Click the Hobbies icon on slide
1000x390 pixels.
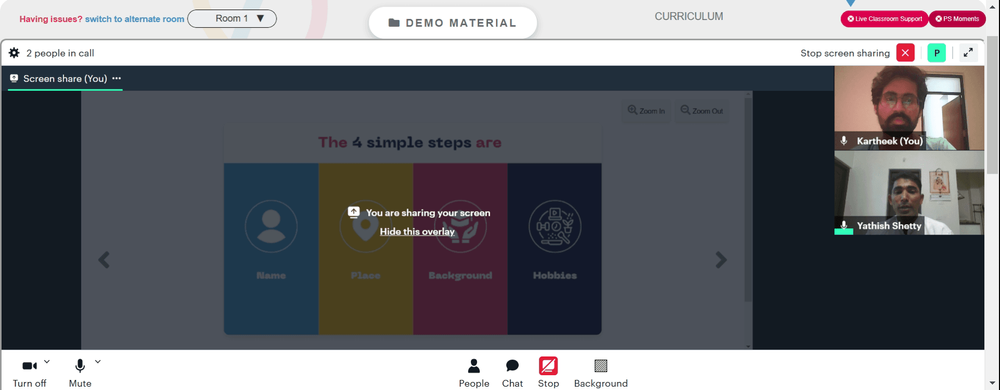(x=555, y=226)
